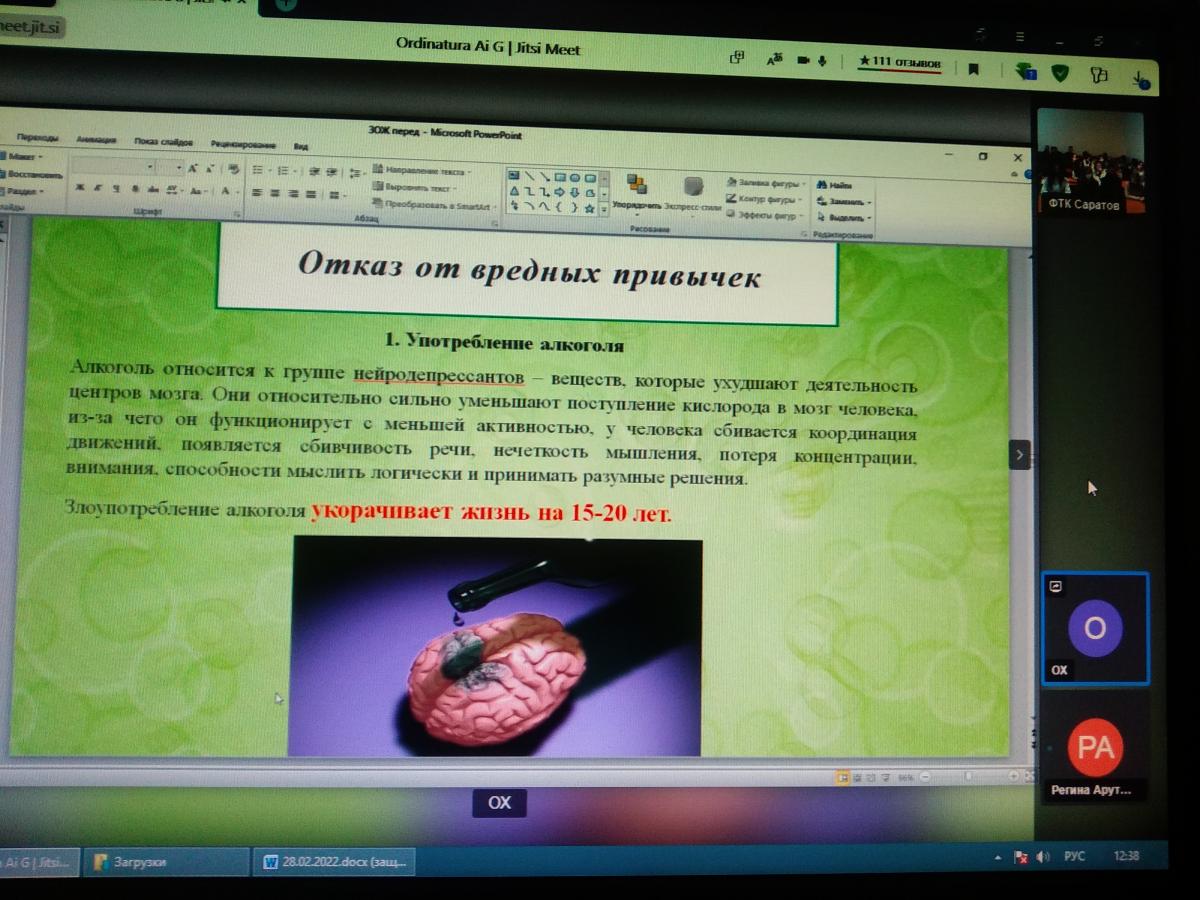The height and width of the screenshot is (900, 1200).
Task: Open the Анимация ribbon tab
Action: click(97, 140)
